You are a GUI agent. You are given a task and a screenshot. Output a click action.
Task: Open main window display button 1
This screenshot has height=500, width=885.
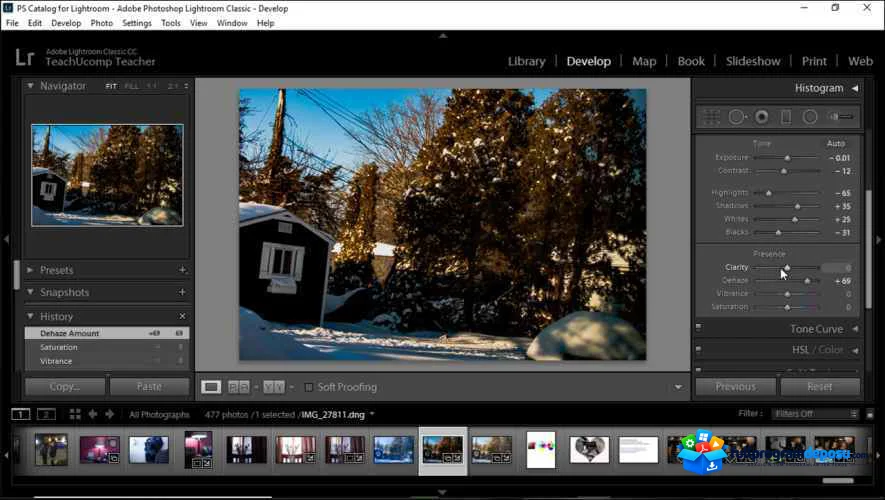pyautogui.click(x=20, y=414)
